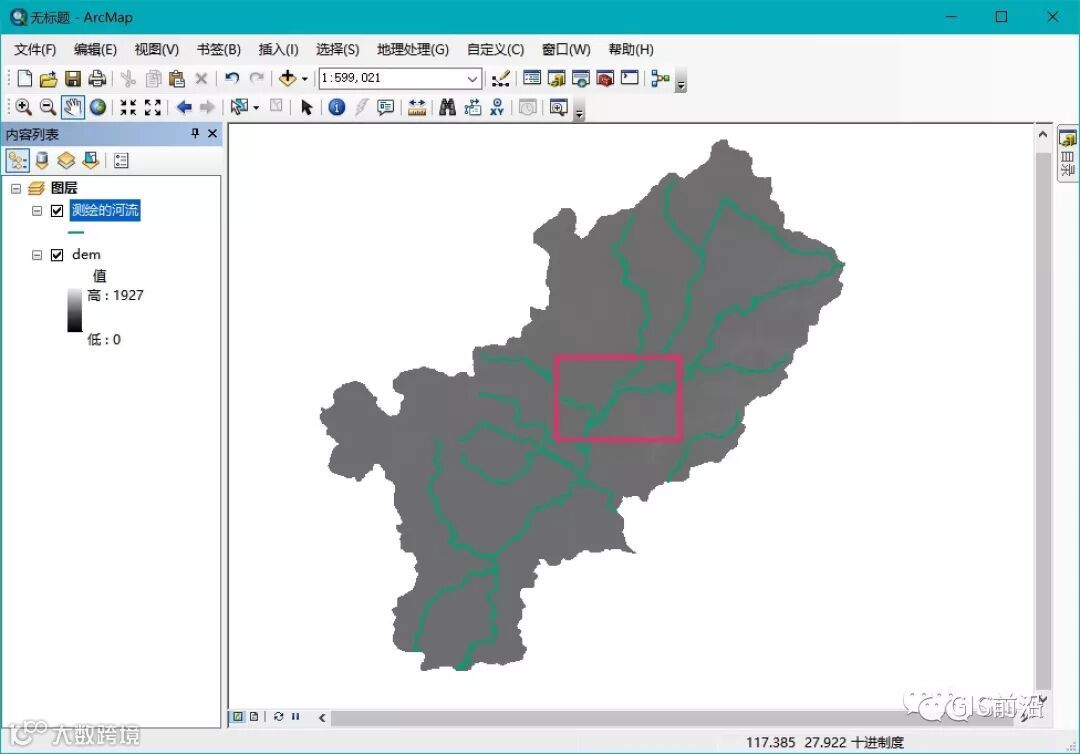This screenshot has width=1080, height=754.
Task: Open the 书签(B) menu
Action: (x=219, y=50)
